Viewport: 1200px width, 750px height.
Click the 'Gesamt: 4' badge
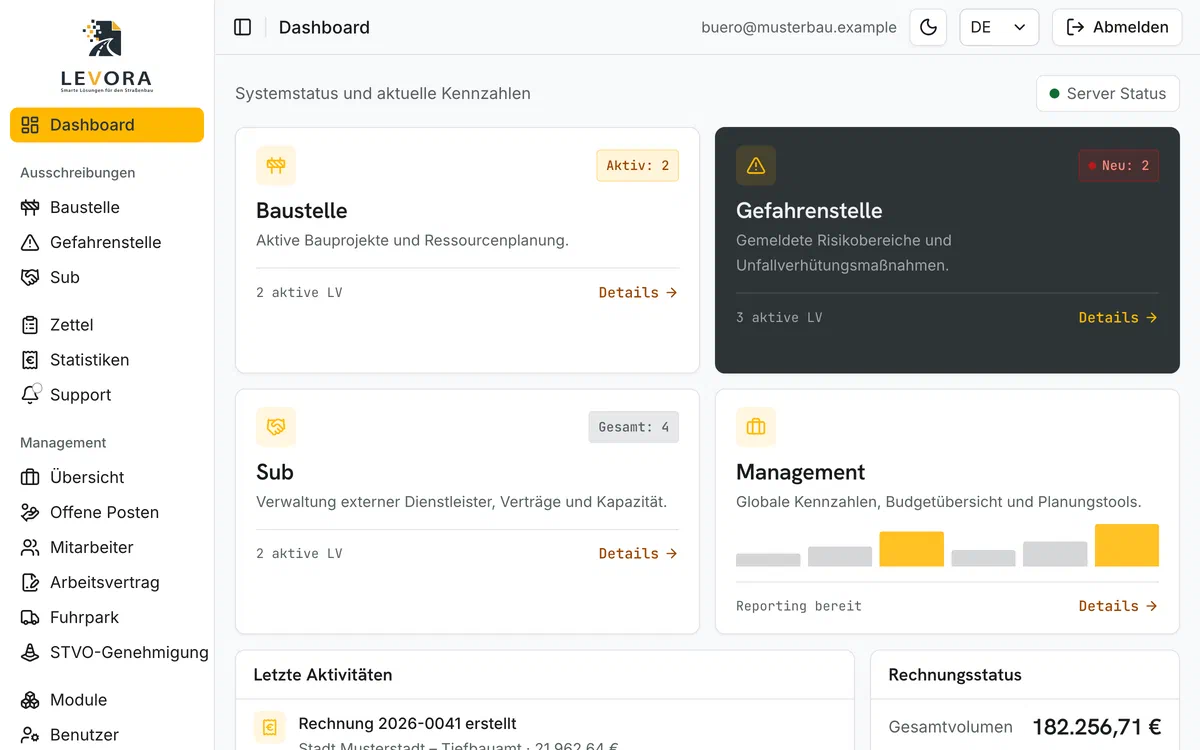coord(634,427)
